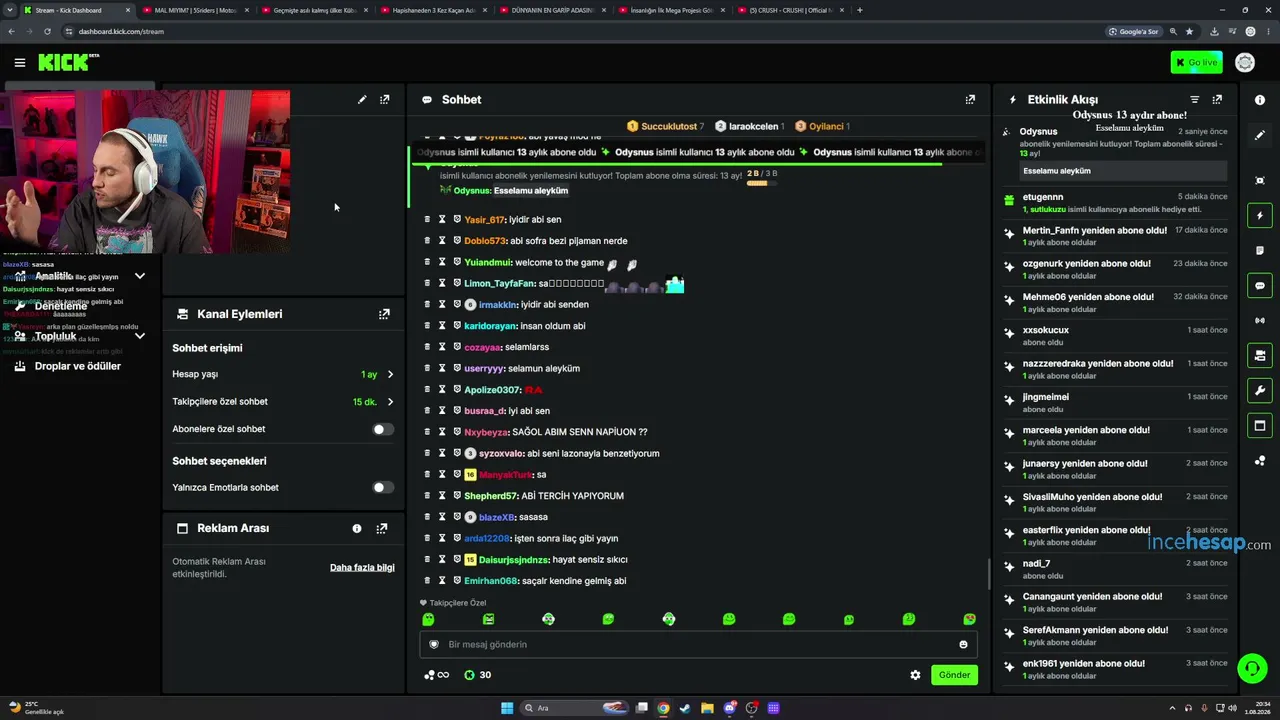Open the Windows Start menu

point(507,708)
